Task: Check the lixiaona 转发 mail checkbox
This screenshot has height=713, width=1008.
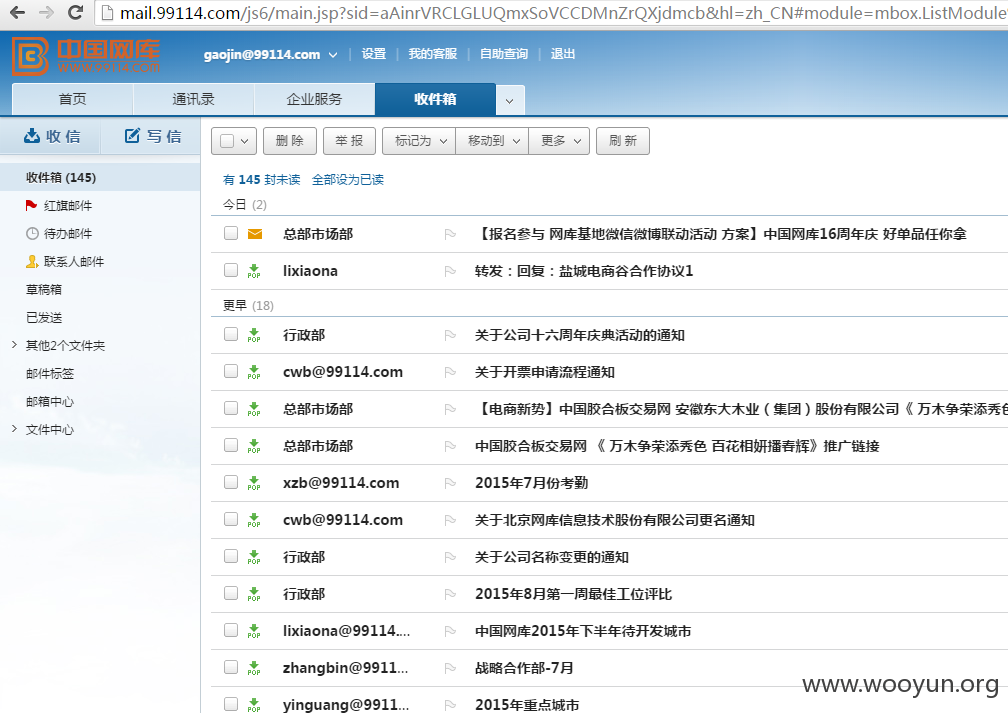Action: [231, 270]
